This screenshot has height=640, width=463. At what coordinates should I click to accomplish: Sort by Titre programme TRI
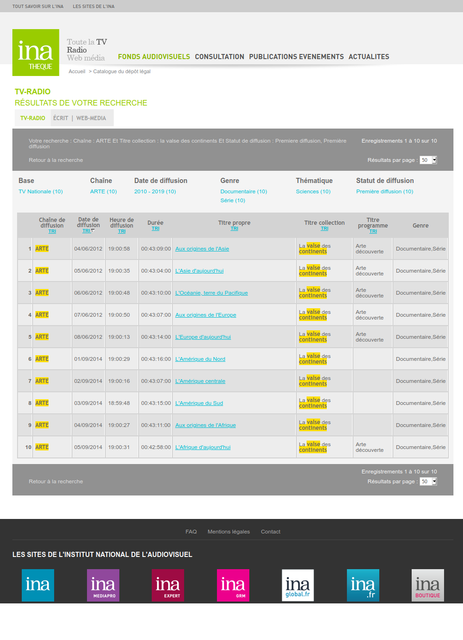pos(373,231)
